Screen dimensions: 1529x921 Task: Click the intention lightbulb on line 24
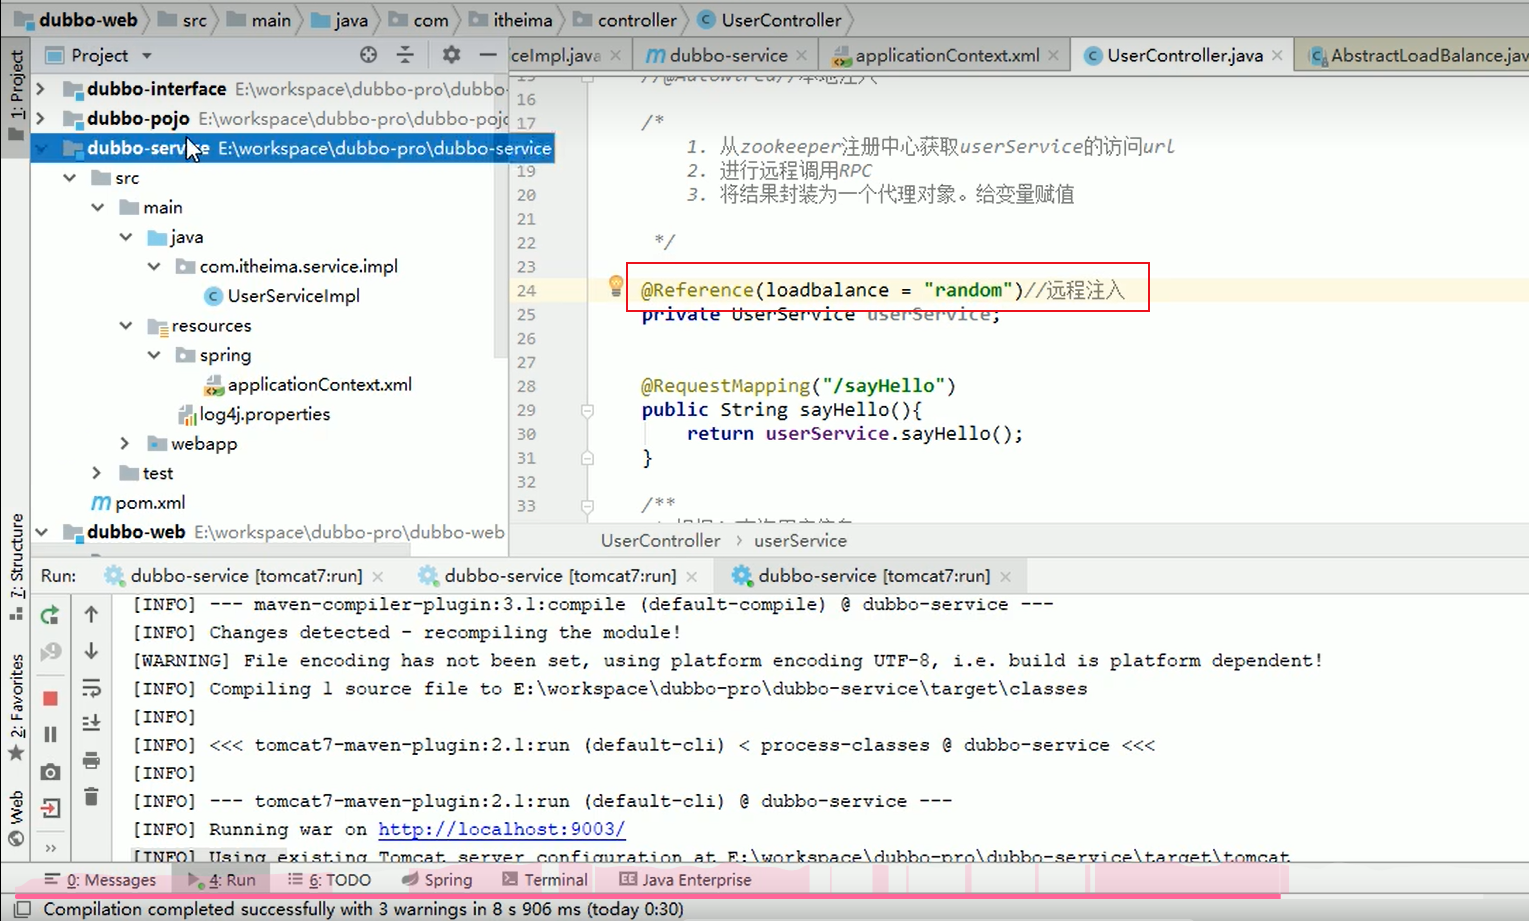coord(616,287)
